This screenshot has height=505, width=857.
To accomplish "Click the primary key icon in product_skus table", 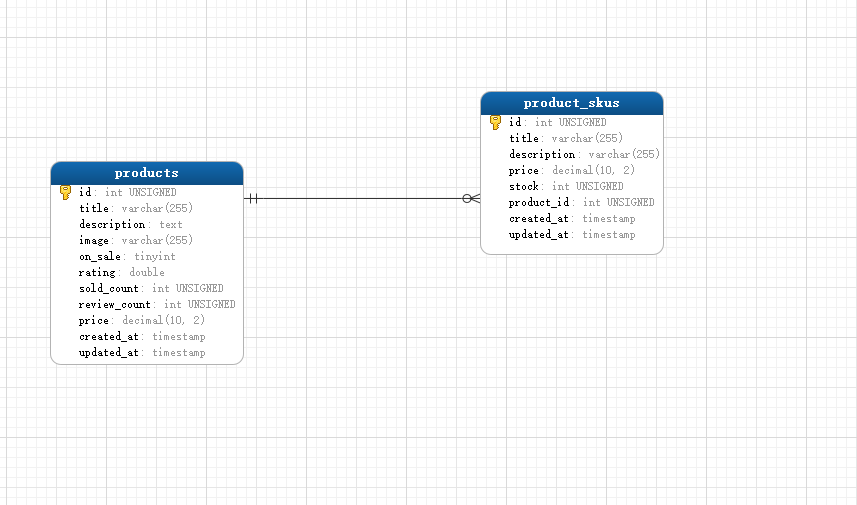I will tap(495, 123).
